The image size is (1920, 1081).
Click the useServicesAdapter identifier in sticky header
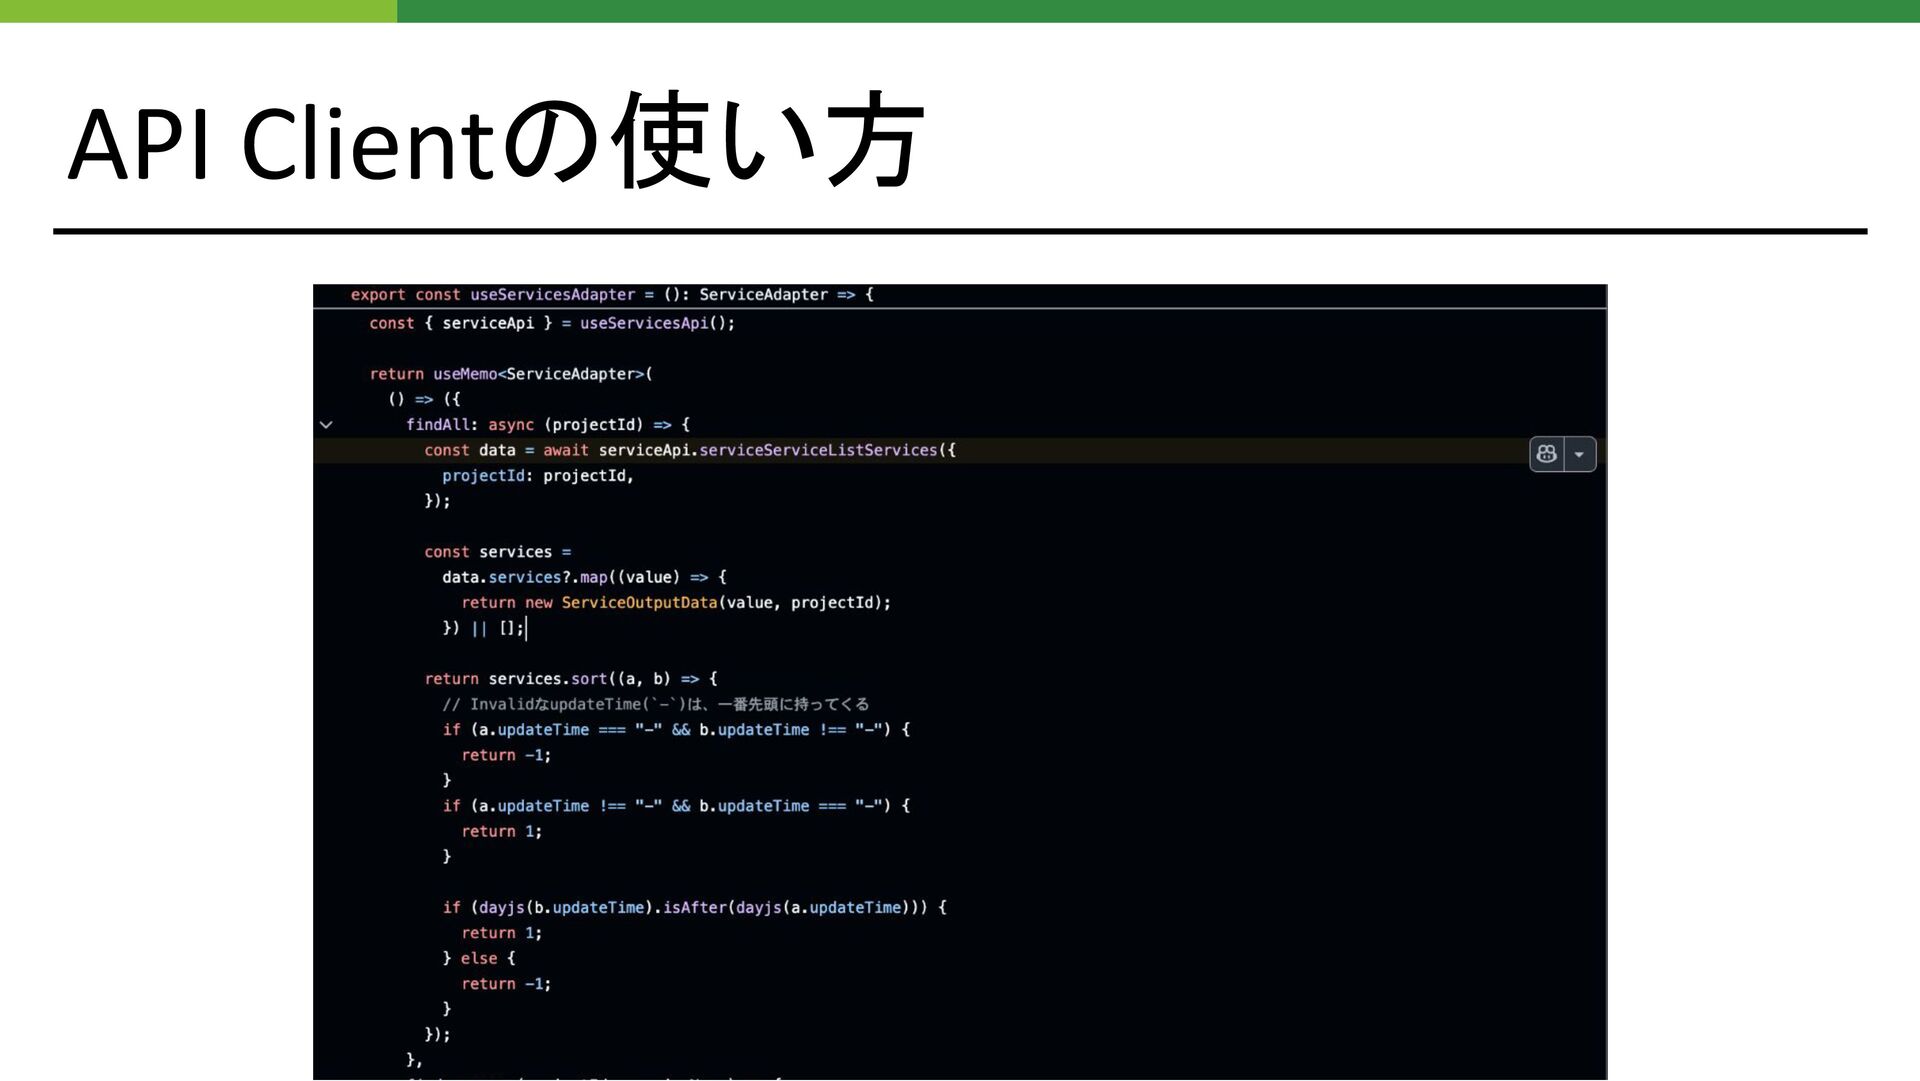552,295
